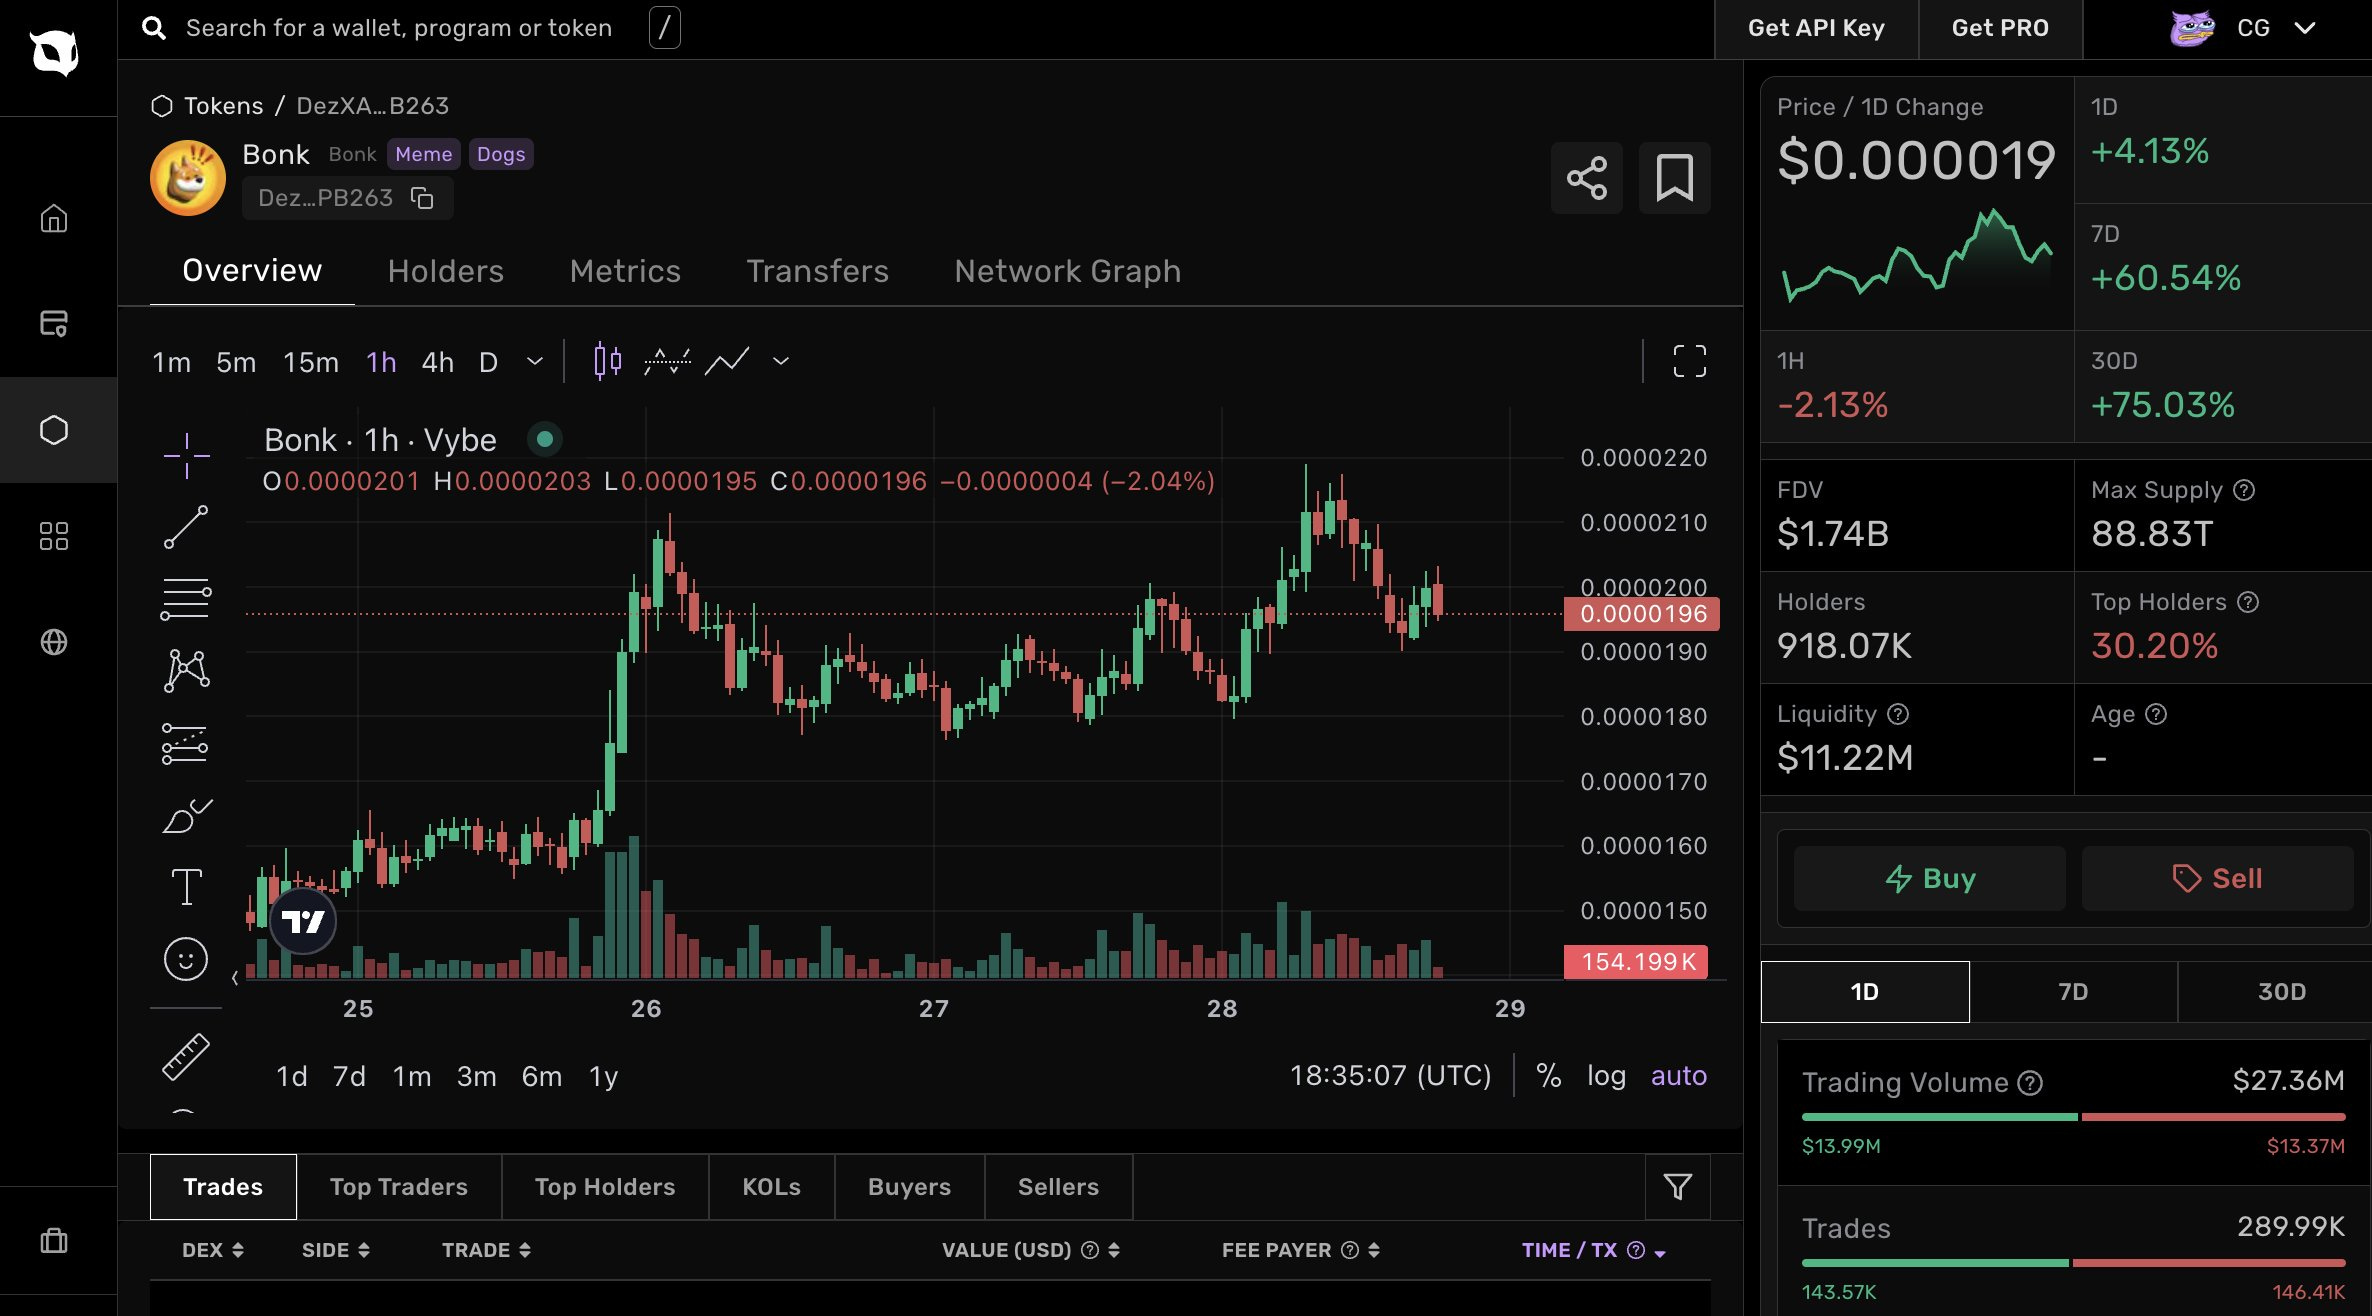
Task: Click the Get API Key button
Action: 1815,28
